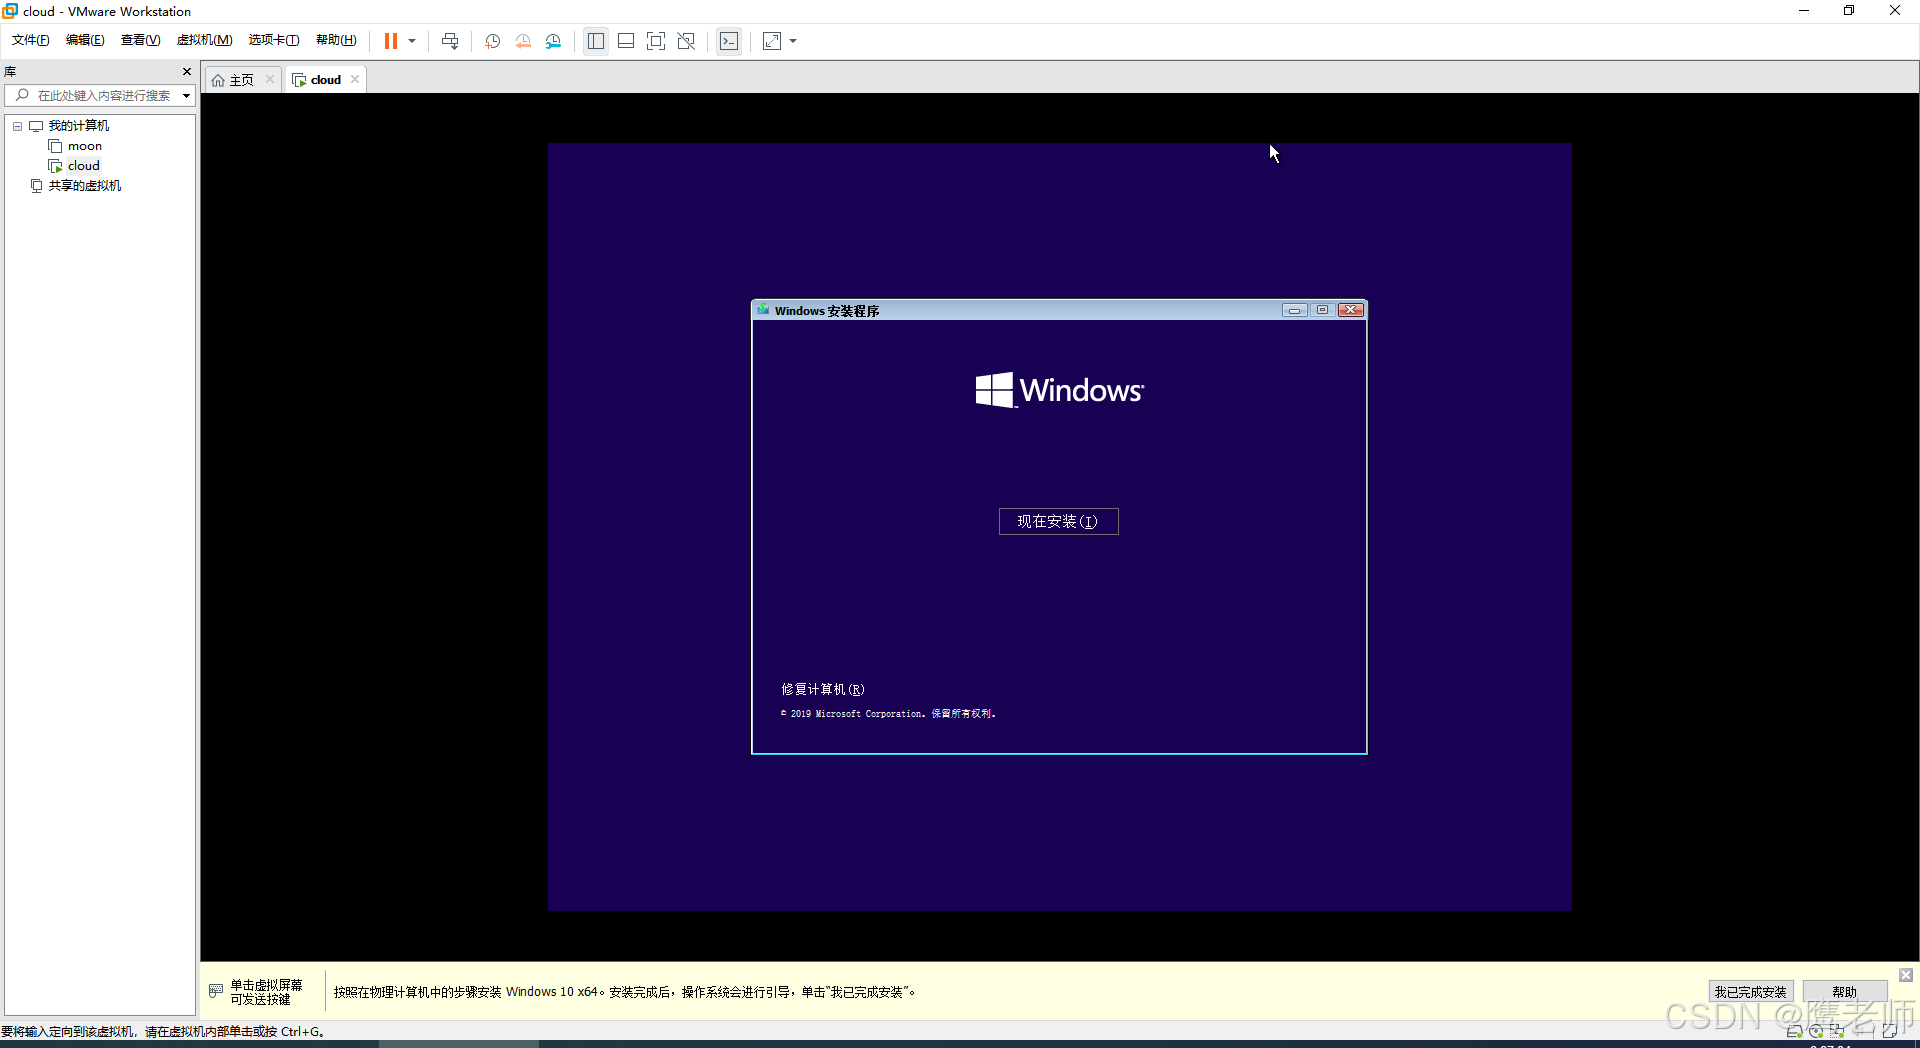
Task: Click the stretch guest display icon
Action: pos(772,41)
